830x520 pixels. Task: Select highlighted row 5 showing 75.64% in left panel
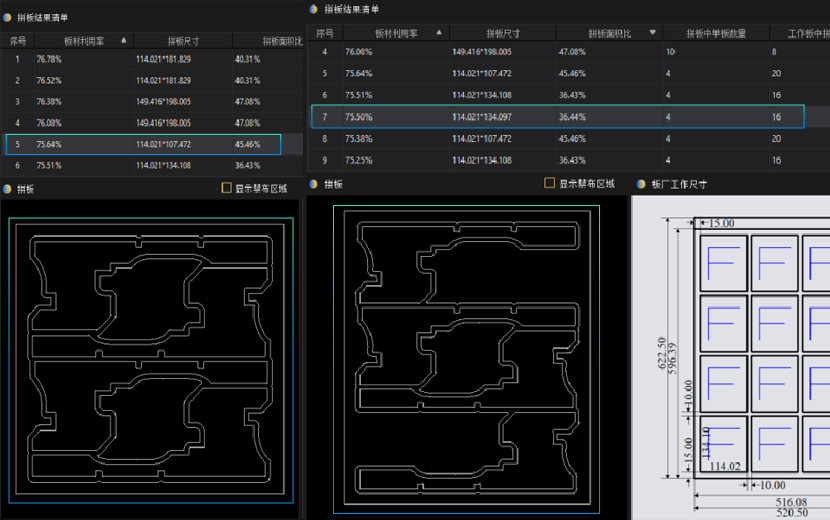pyautogui.click(x=143, y=144)
